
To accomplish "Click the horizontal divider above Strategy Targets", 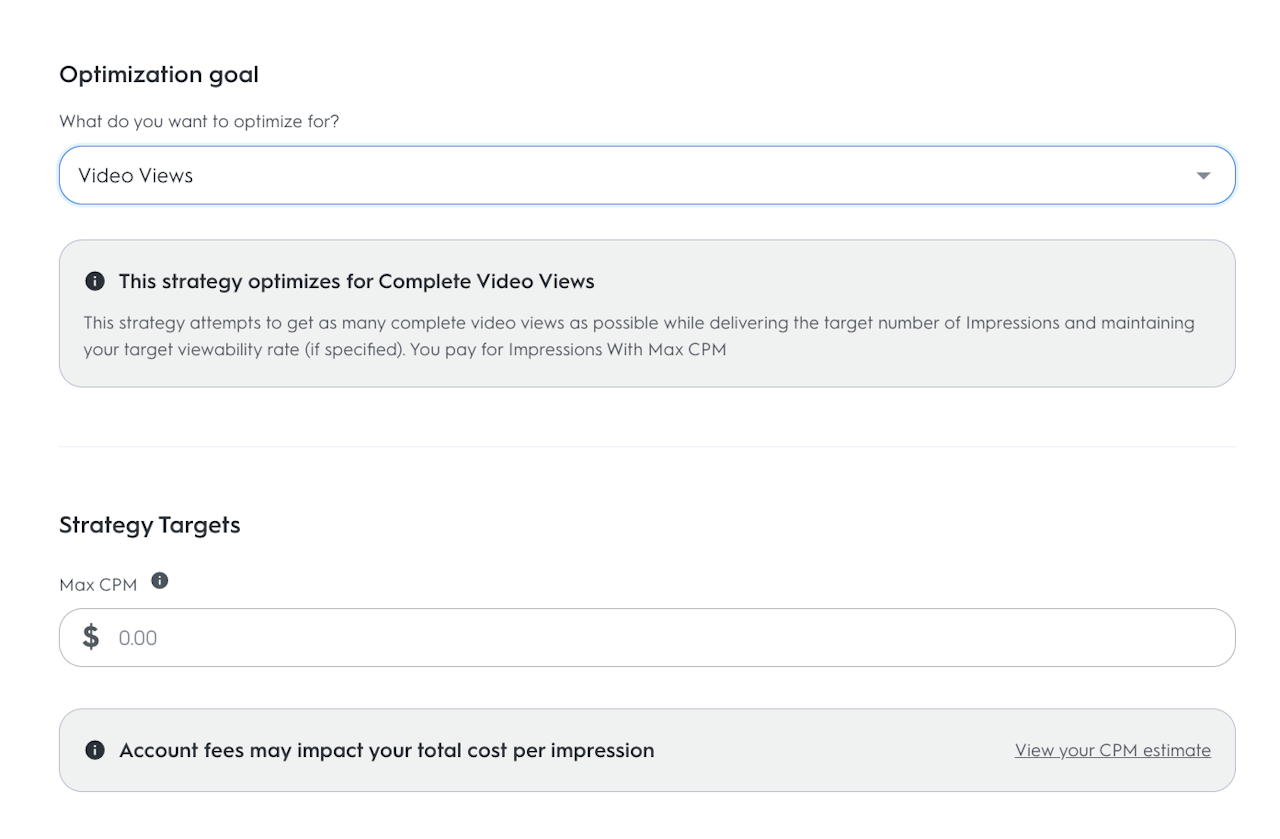I will pos(646,446).
